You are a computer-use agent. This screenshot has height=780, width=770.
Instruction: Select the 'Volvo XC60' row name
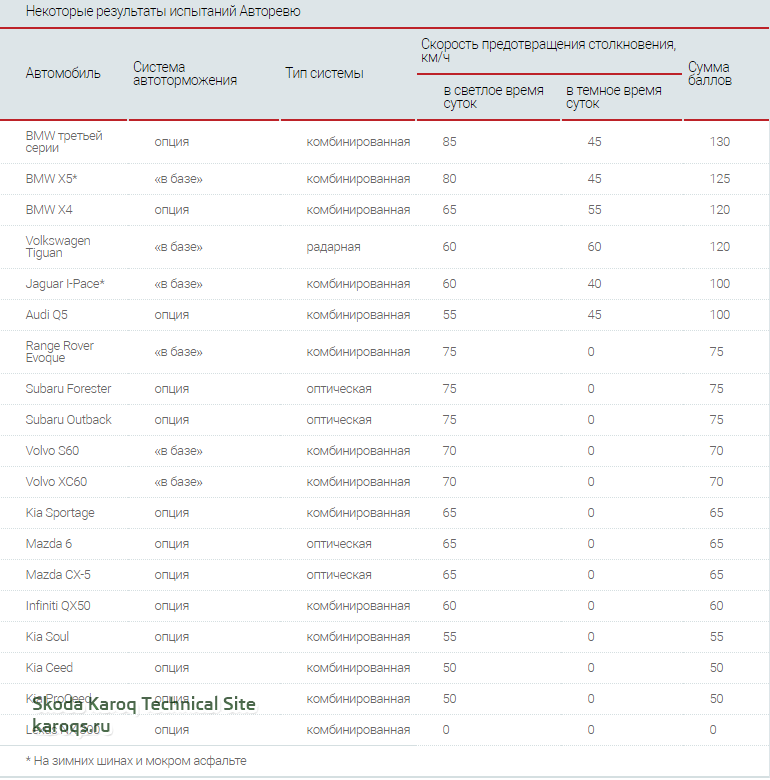(x=56, y=482)
